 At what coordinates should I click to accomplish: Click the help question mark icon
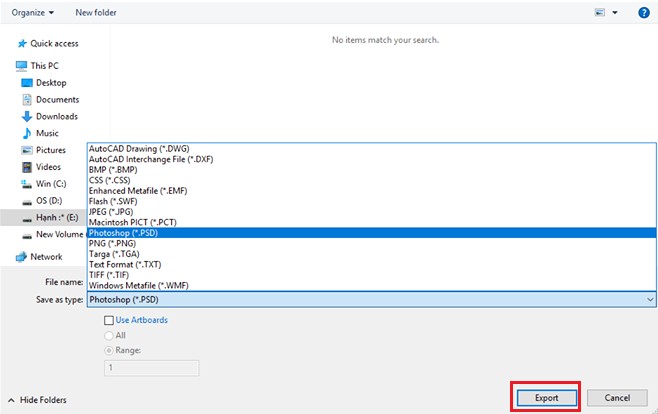point(644,12)
